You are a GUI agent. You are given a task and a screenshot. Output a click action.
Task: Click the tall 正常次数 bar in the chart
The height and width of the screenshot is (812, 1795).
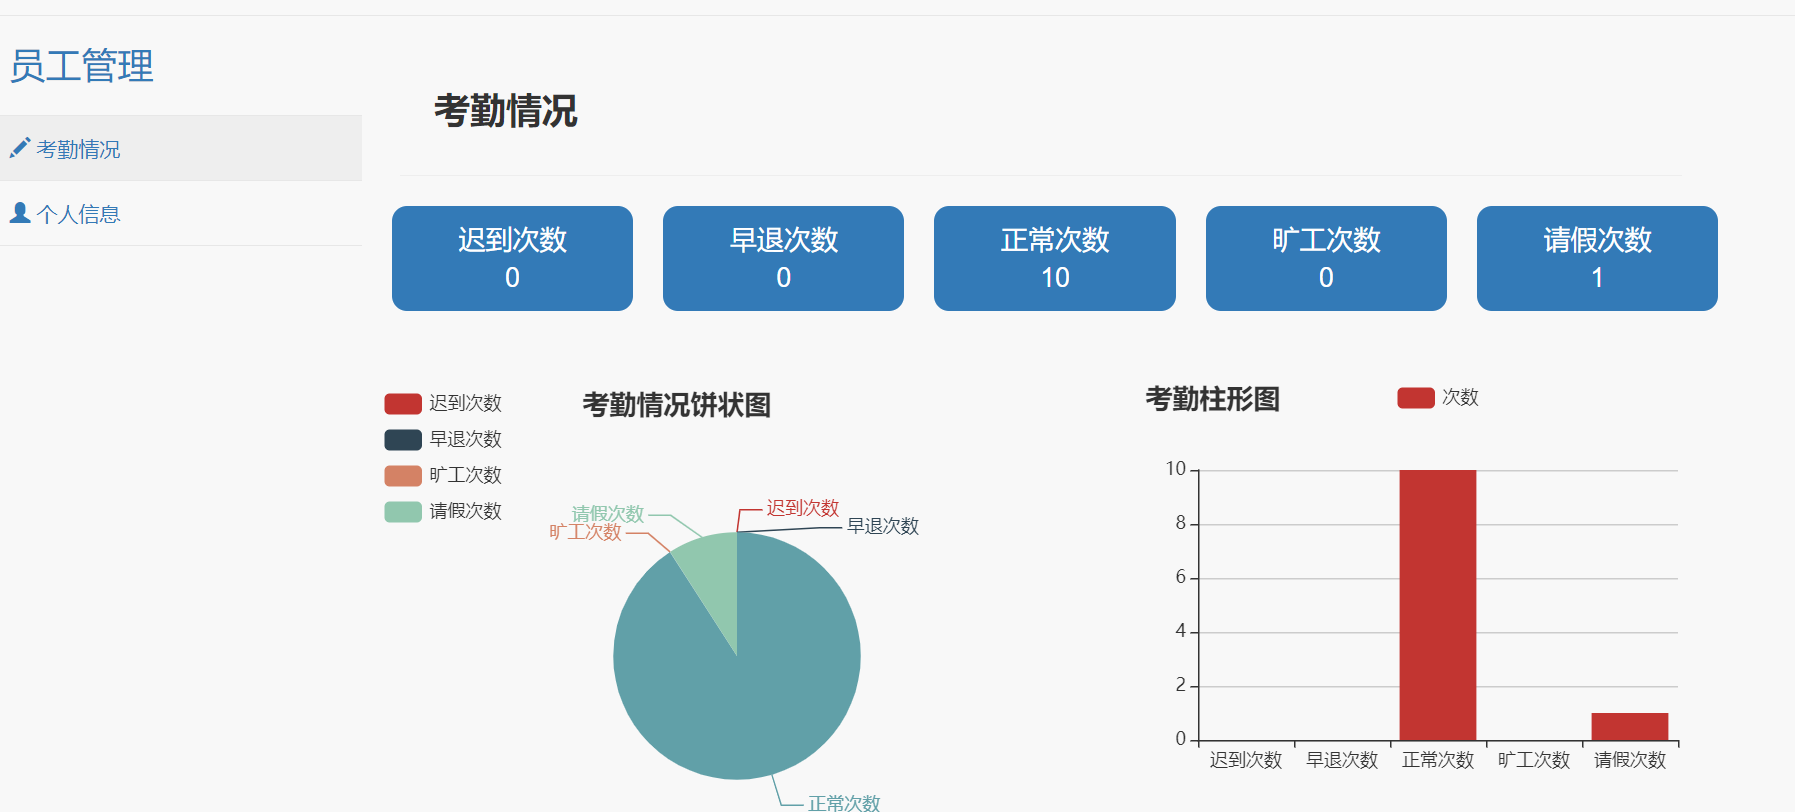tap(1438, 605)
